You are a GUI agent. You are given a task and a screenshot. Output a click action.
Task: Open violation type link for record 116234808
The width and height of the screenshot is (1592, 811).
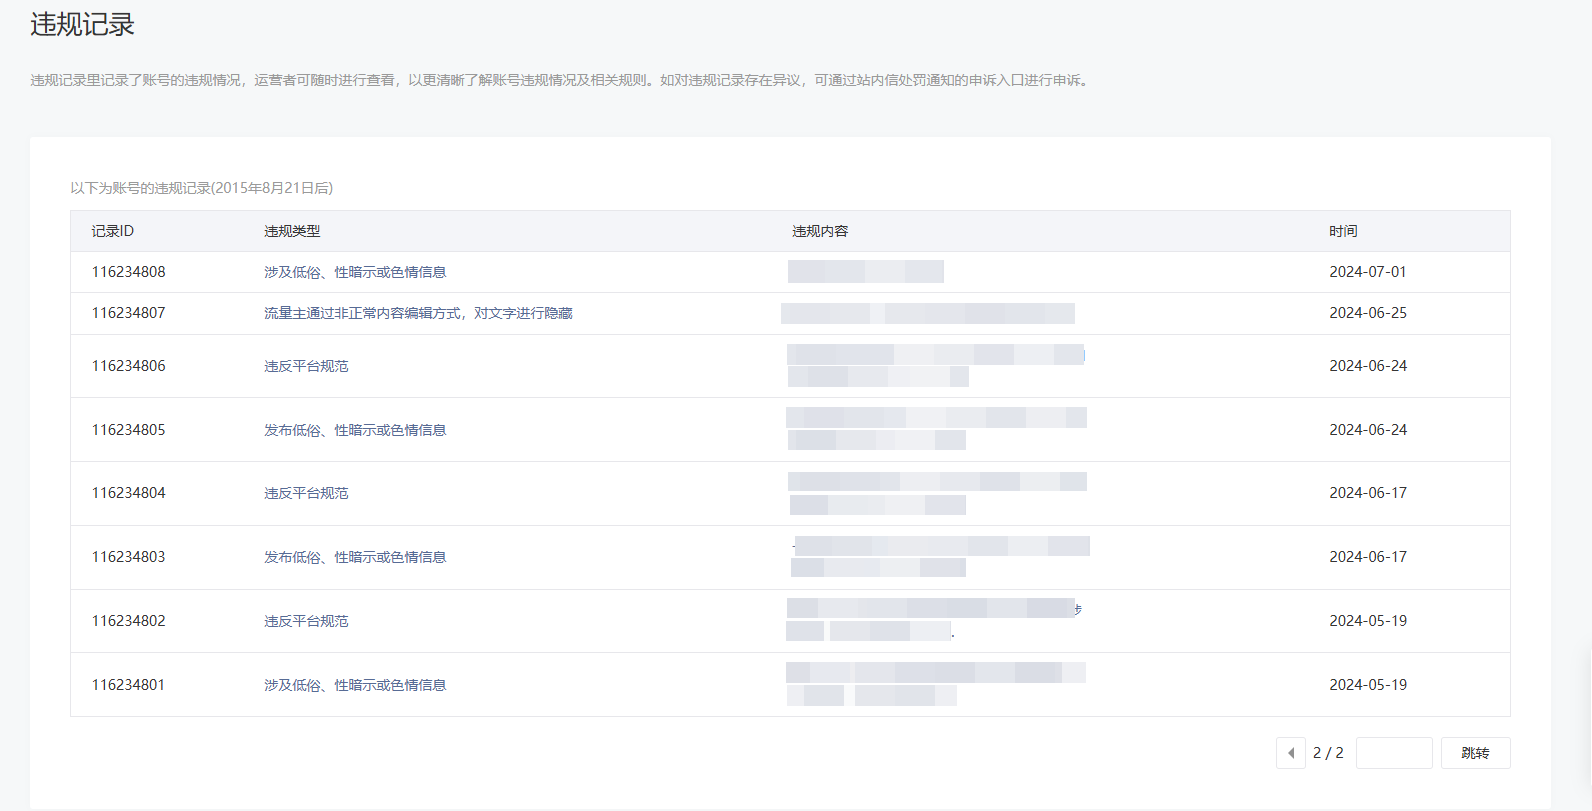click(x=355, y=272)
